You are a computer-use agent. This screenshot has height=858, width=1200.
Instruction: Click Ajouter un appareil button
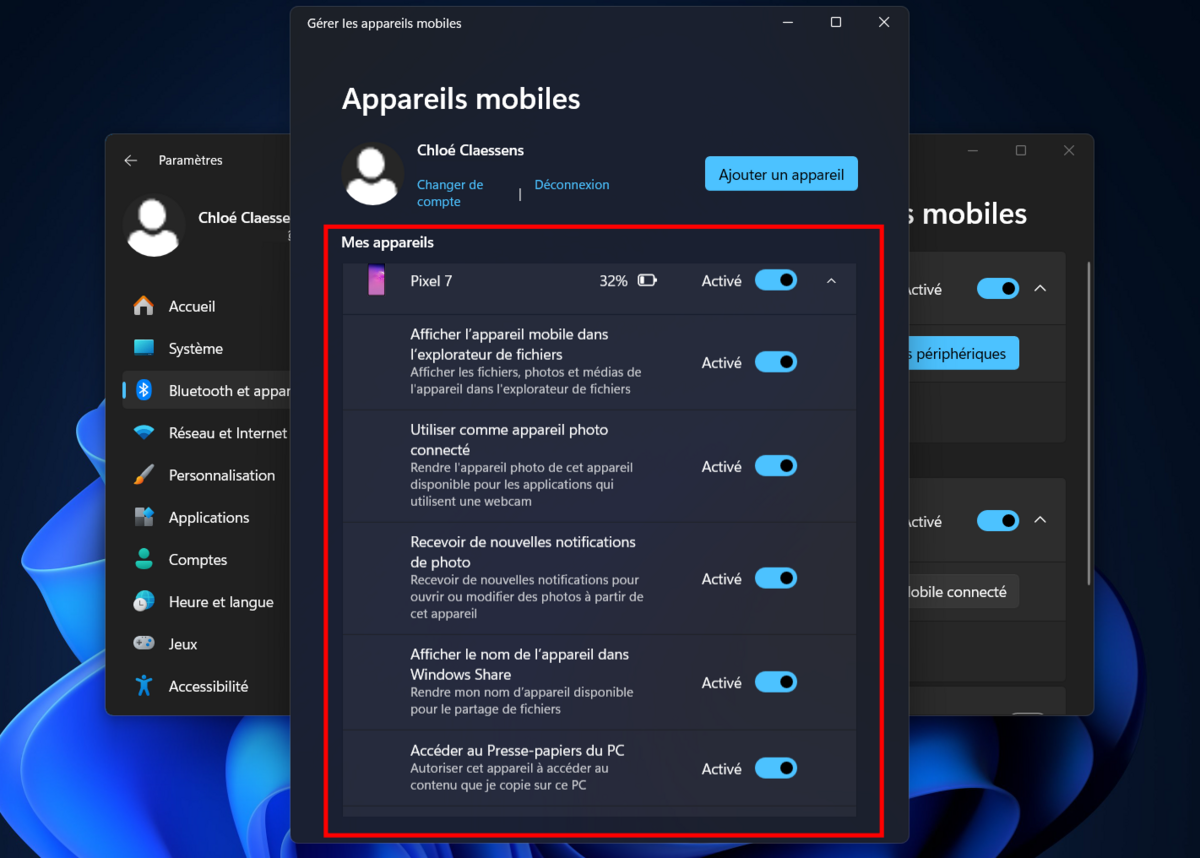click(x=781, y=174)
